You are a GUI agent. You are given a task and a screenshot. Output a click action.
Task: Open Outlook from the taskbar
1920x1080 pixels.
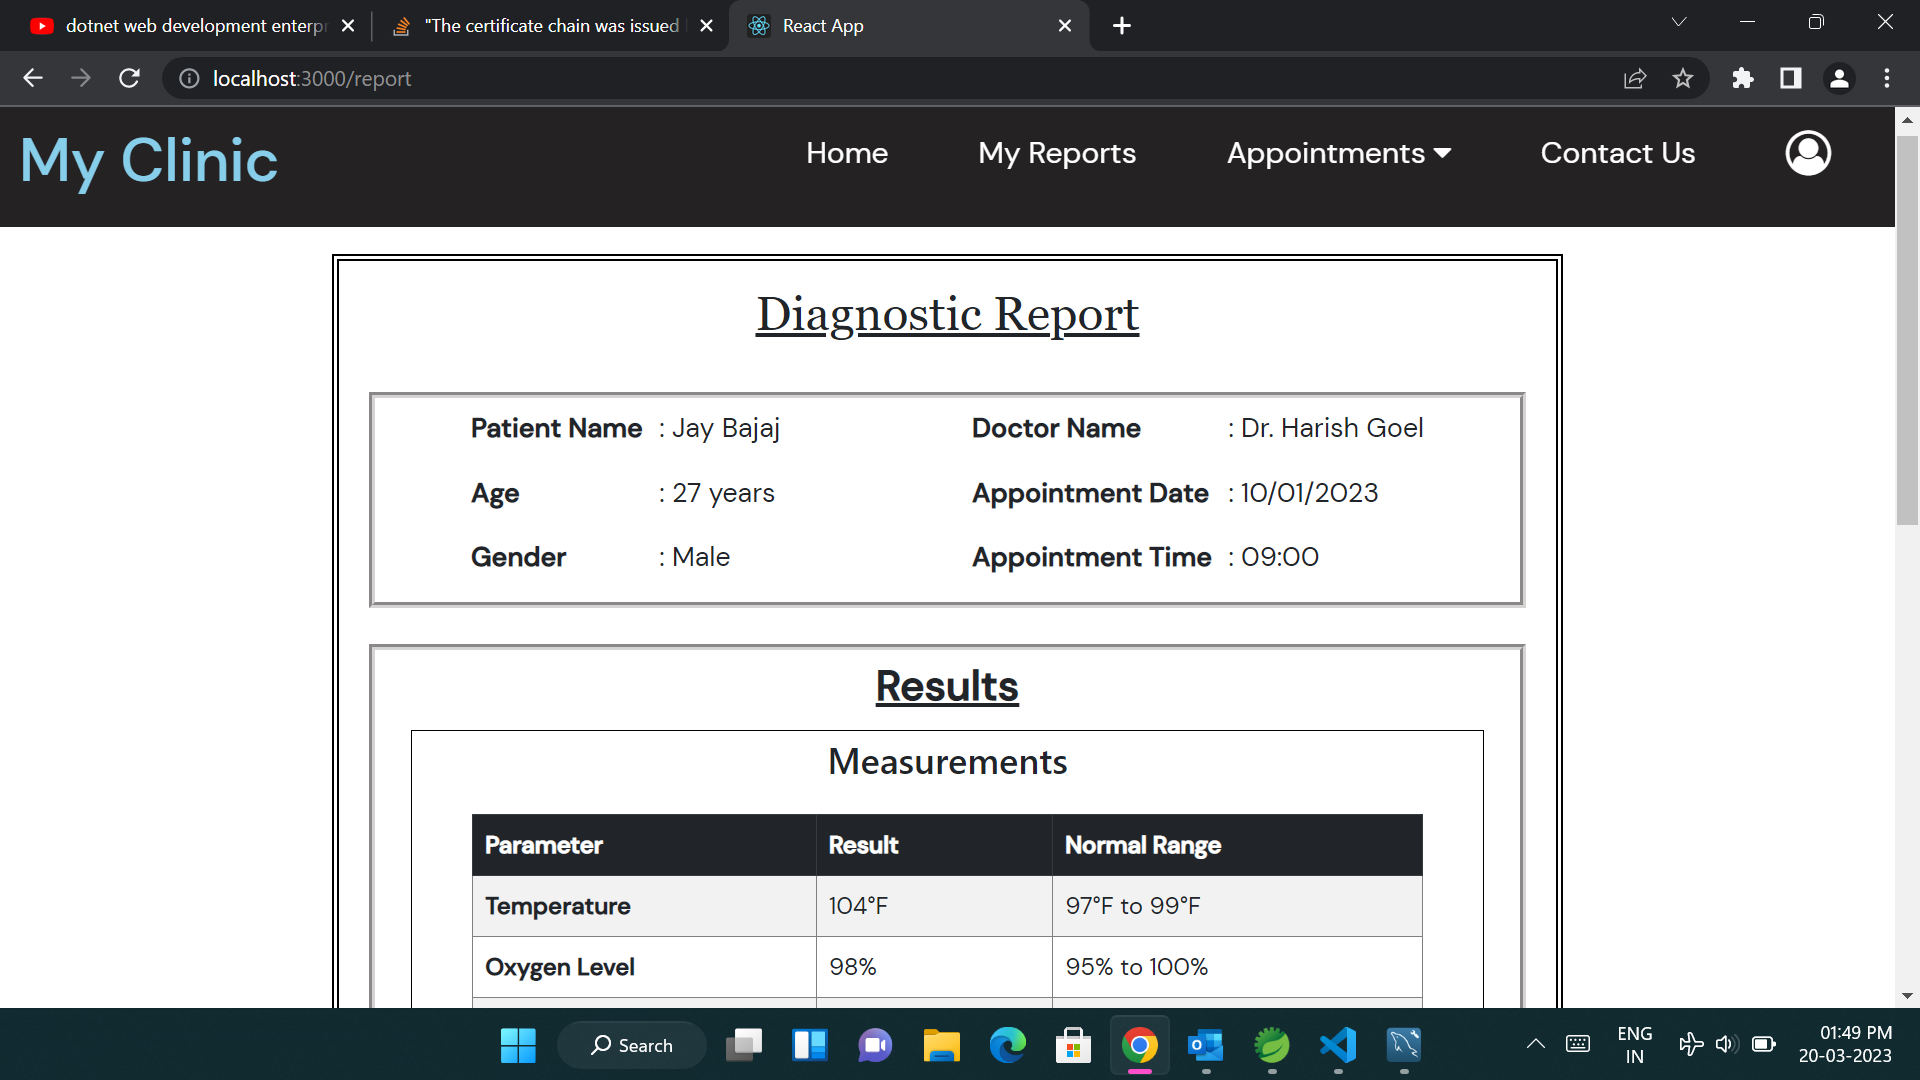1206,1045
